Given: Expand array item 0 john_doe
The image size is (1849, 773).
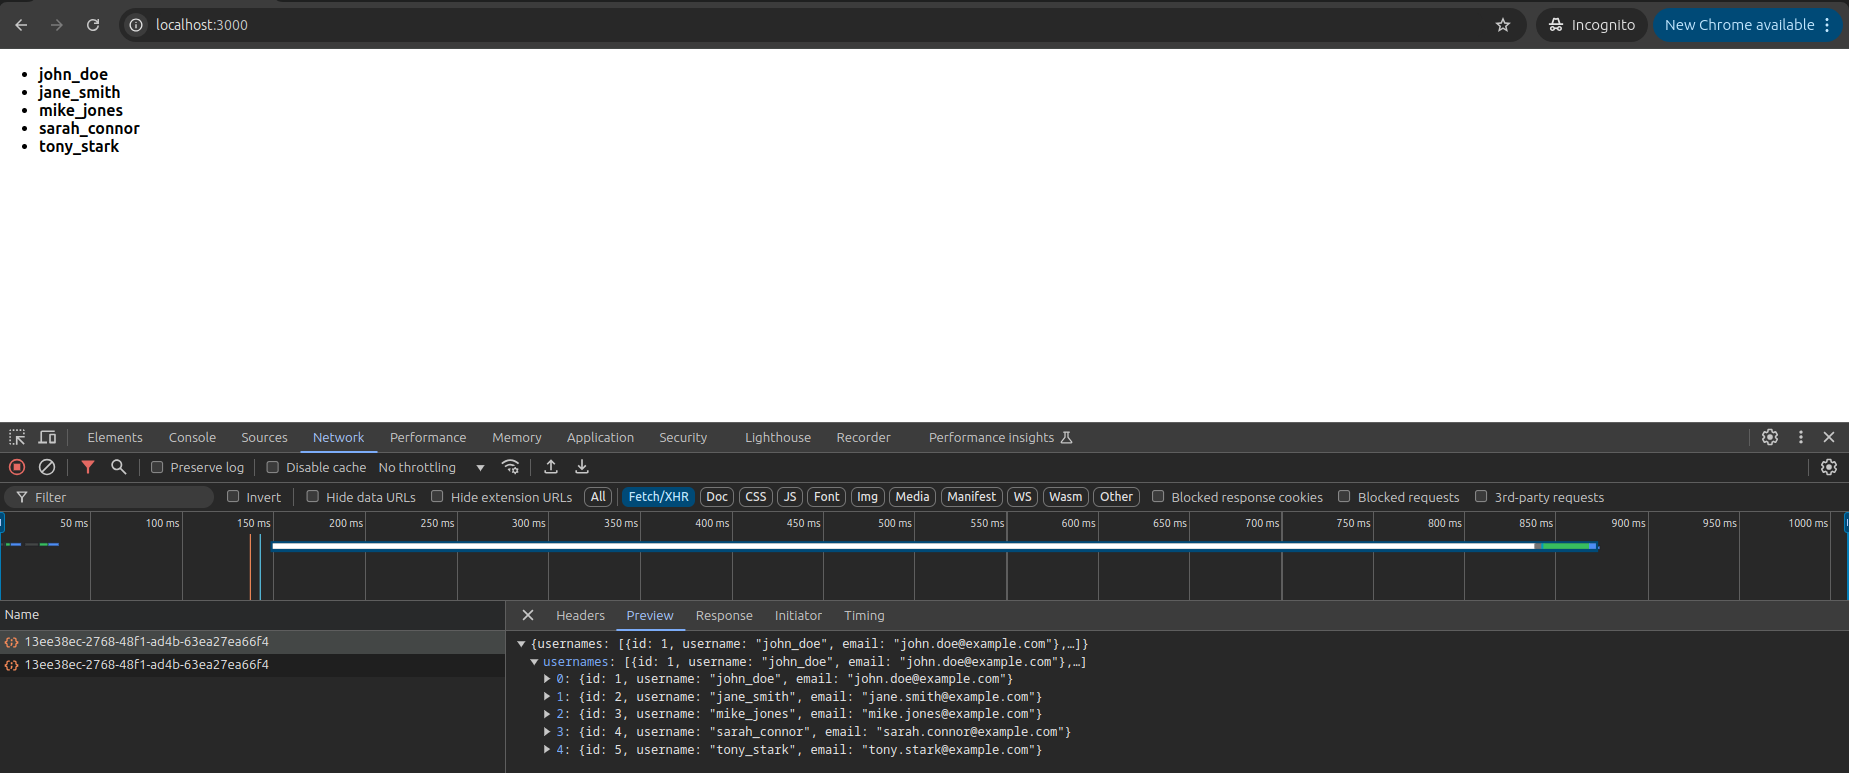Looking at the screenshot, I should tap(547, 679).
